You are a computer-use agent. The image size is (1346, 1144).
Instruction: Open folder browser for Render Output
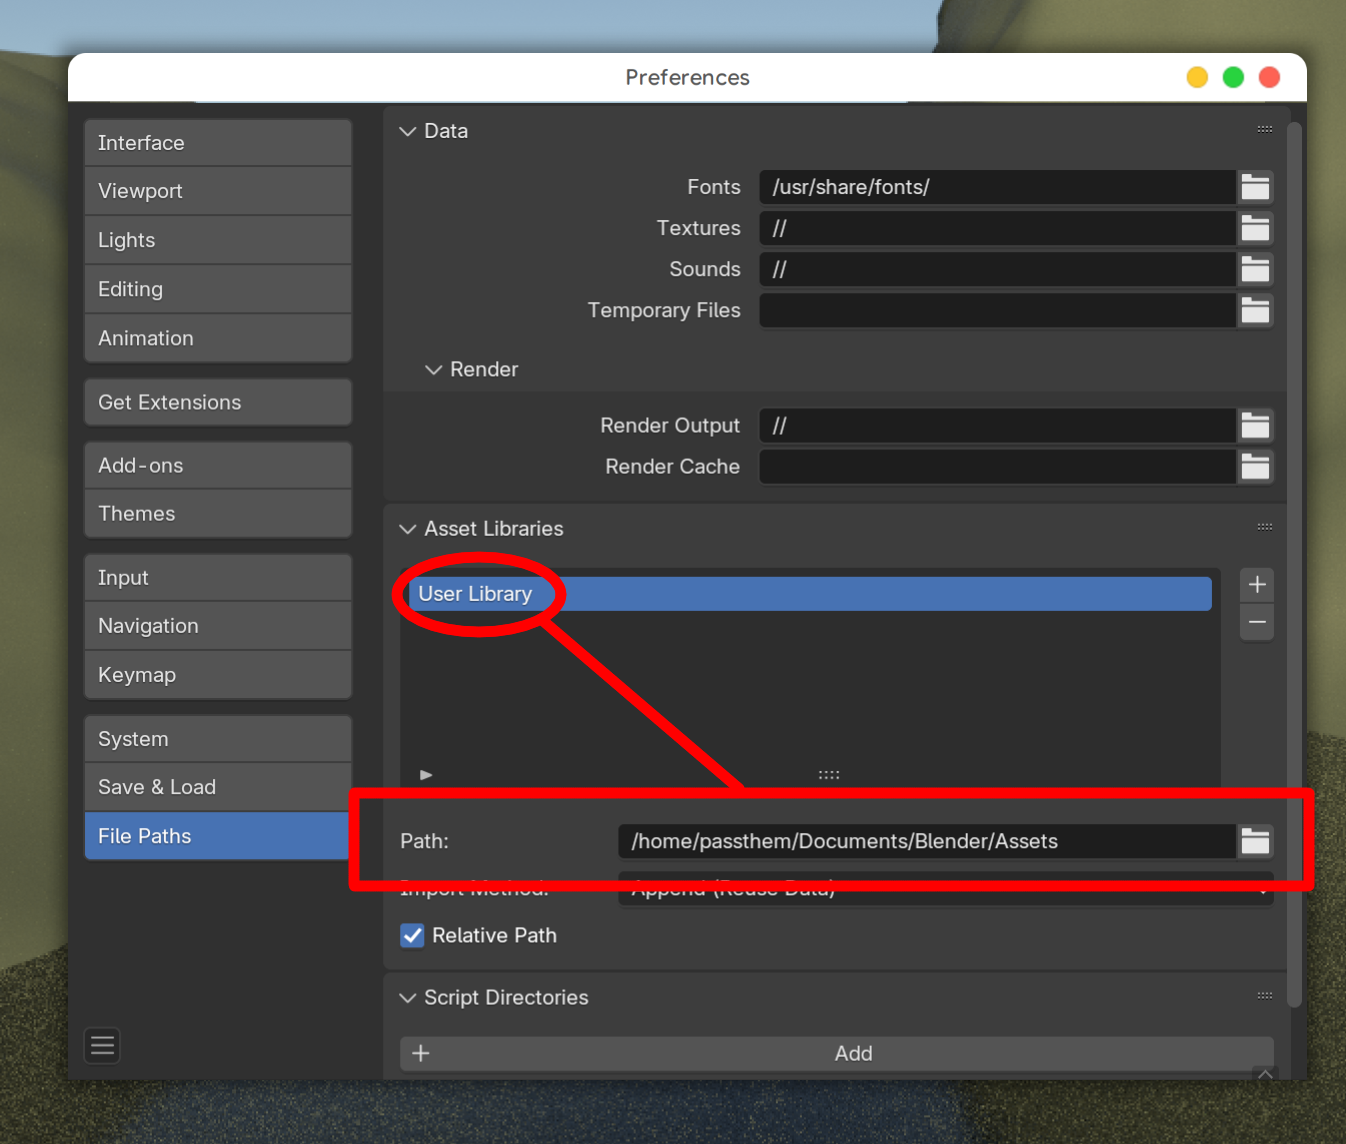pyautogui.click(x=1255, y=425)
